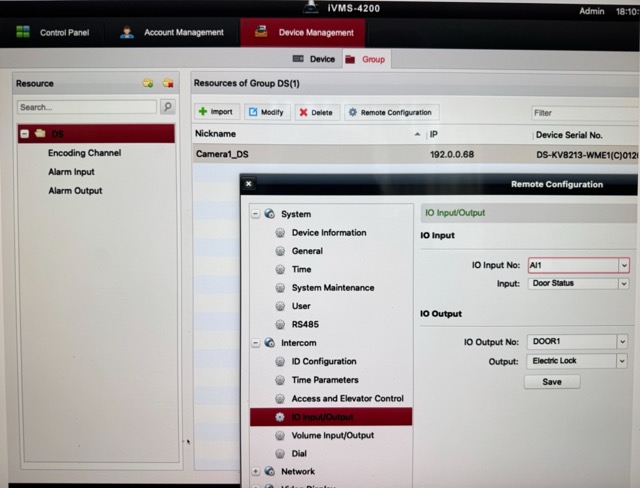Collapse the System tree node
This screenshot has width=640, height=488.
click(256, 214)
